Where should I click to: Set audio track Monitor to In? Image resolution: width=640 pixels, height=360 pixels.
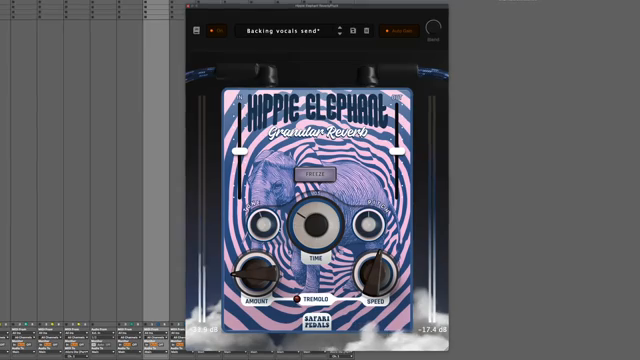pos(93,344)
